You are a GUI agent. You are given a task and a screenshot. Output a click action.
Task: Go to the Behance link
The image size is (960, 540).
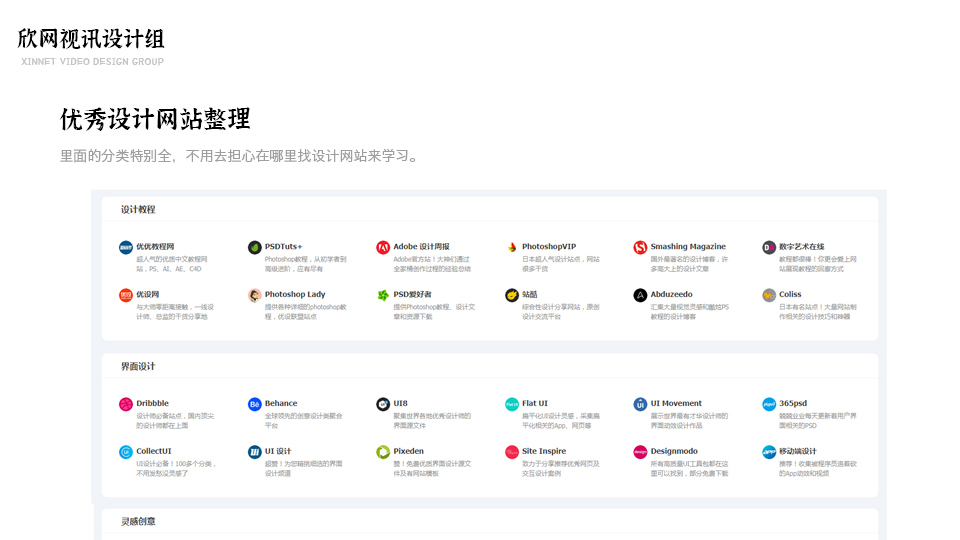280,403
